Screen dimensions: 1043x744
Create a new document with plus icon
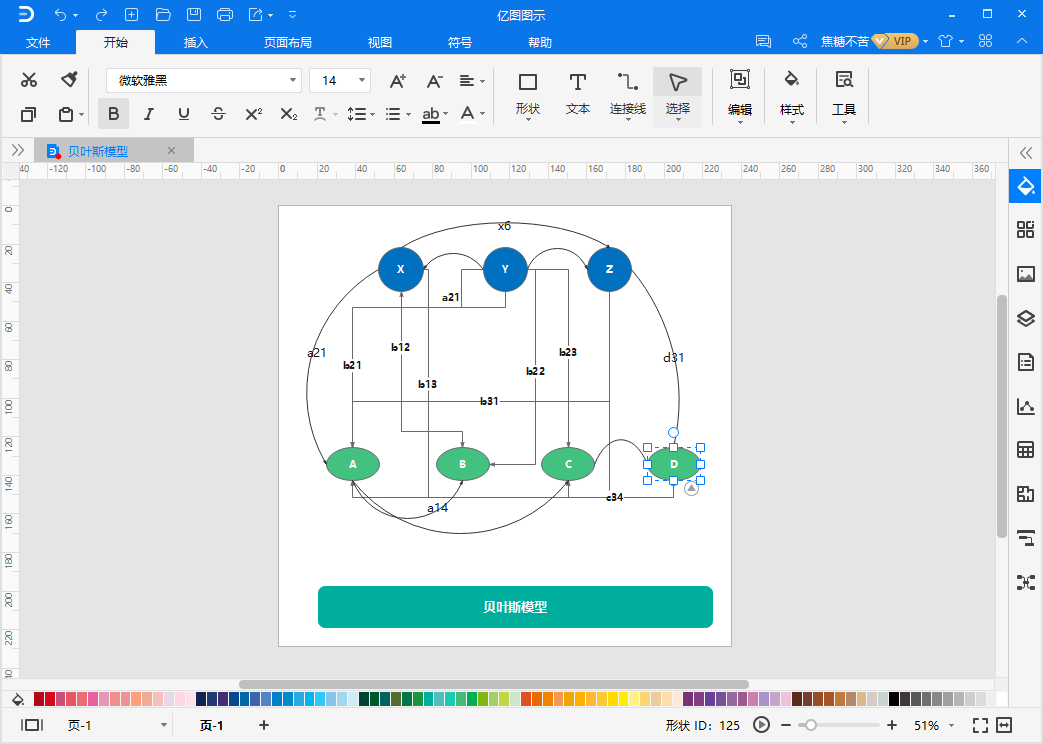click(x=132, y=15)
